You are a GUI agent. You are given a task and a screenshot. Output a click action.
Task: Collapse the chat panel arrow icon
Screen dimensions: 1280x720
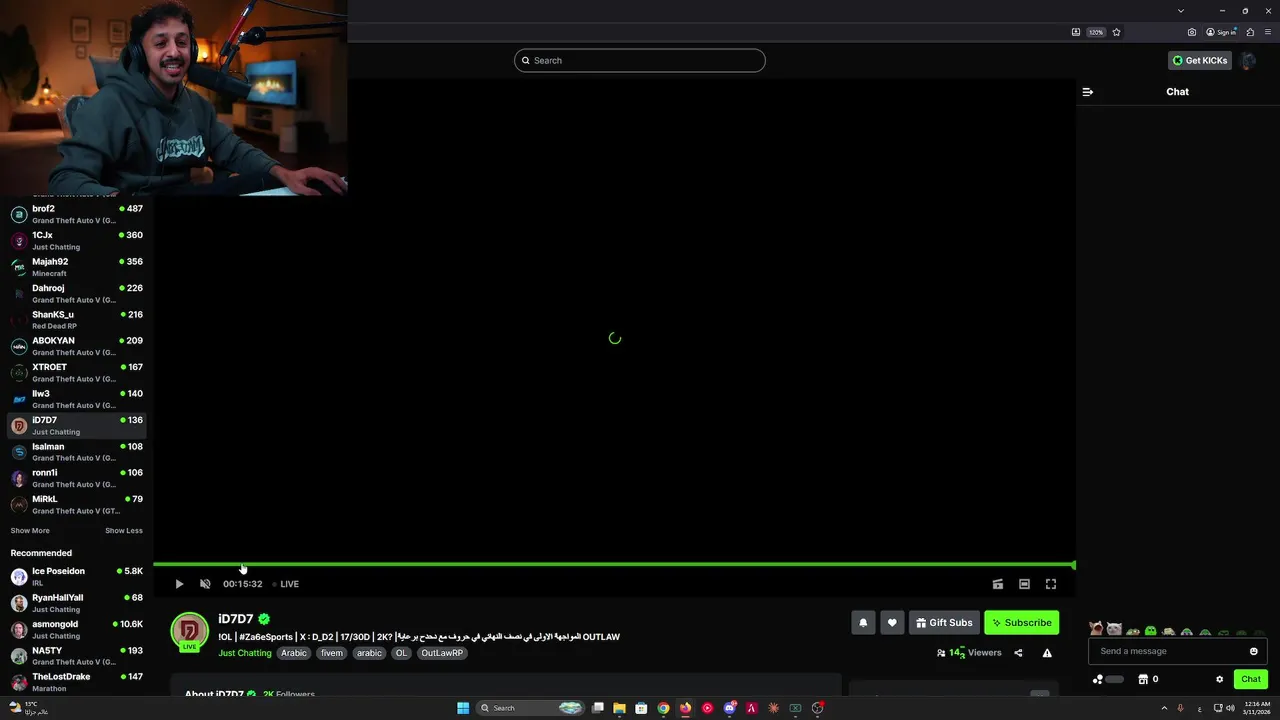pos(1088,92)
